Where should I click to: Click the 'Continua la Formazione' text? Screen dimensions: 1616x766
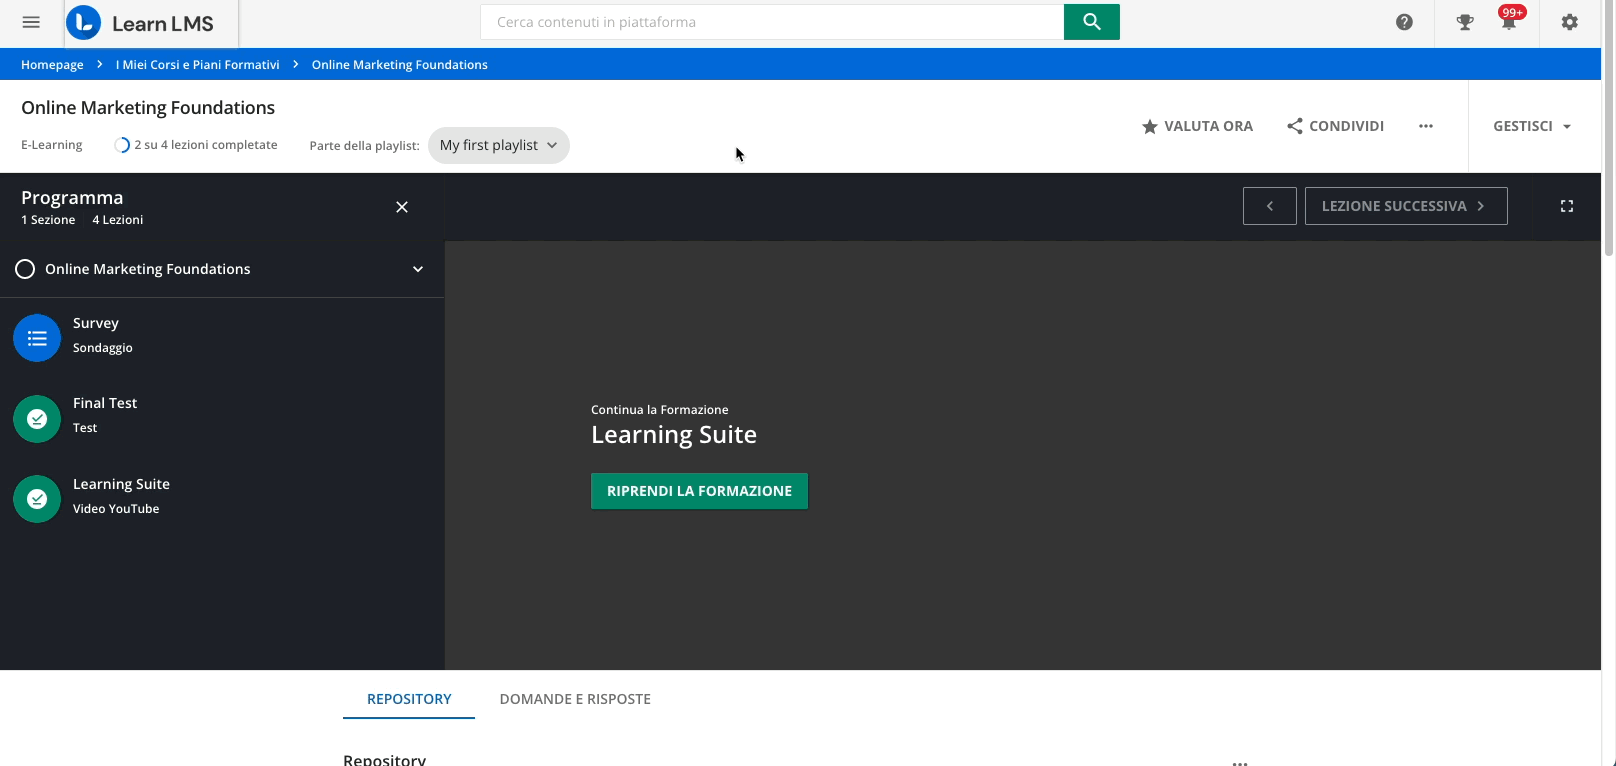click(660, 410)
